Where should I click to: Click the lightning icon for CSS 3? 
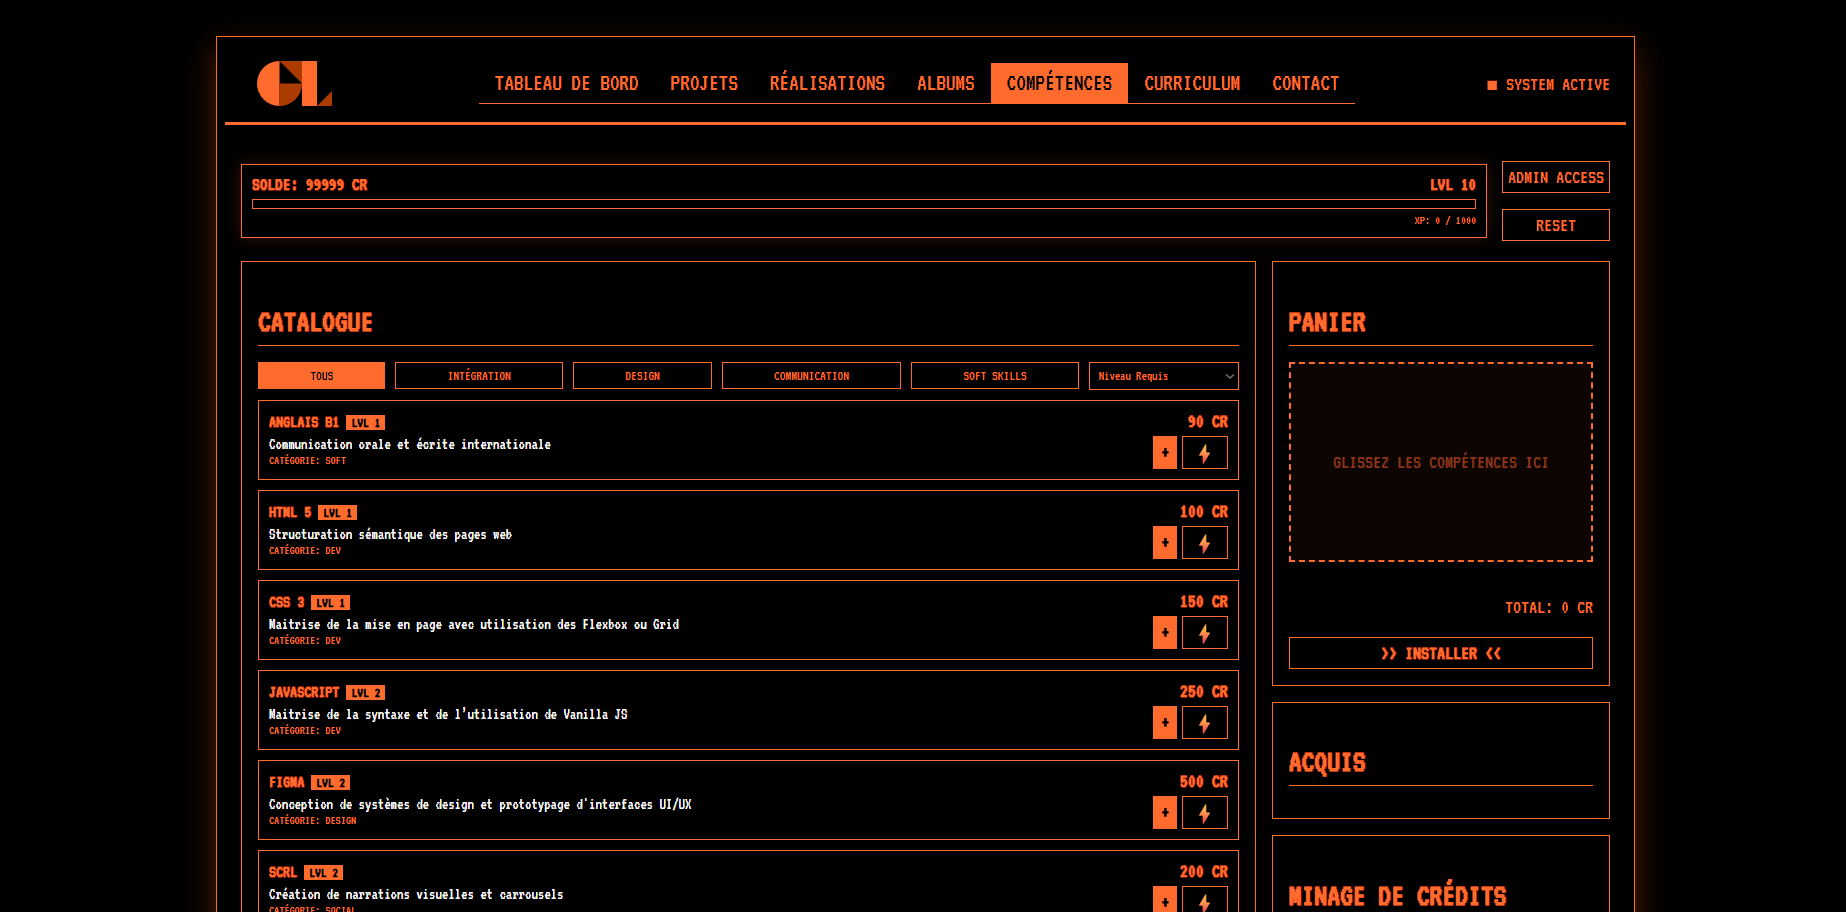click(1205, 633)
